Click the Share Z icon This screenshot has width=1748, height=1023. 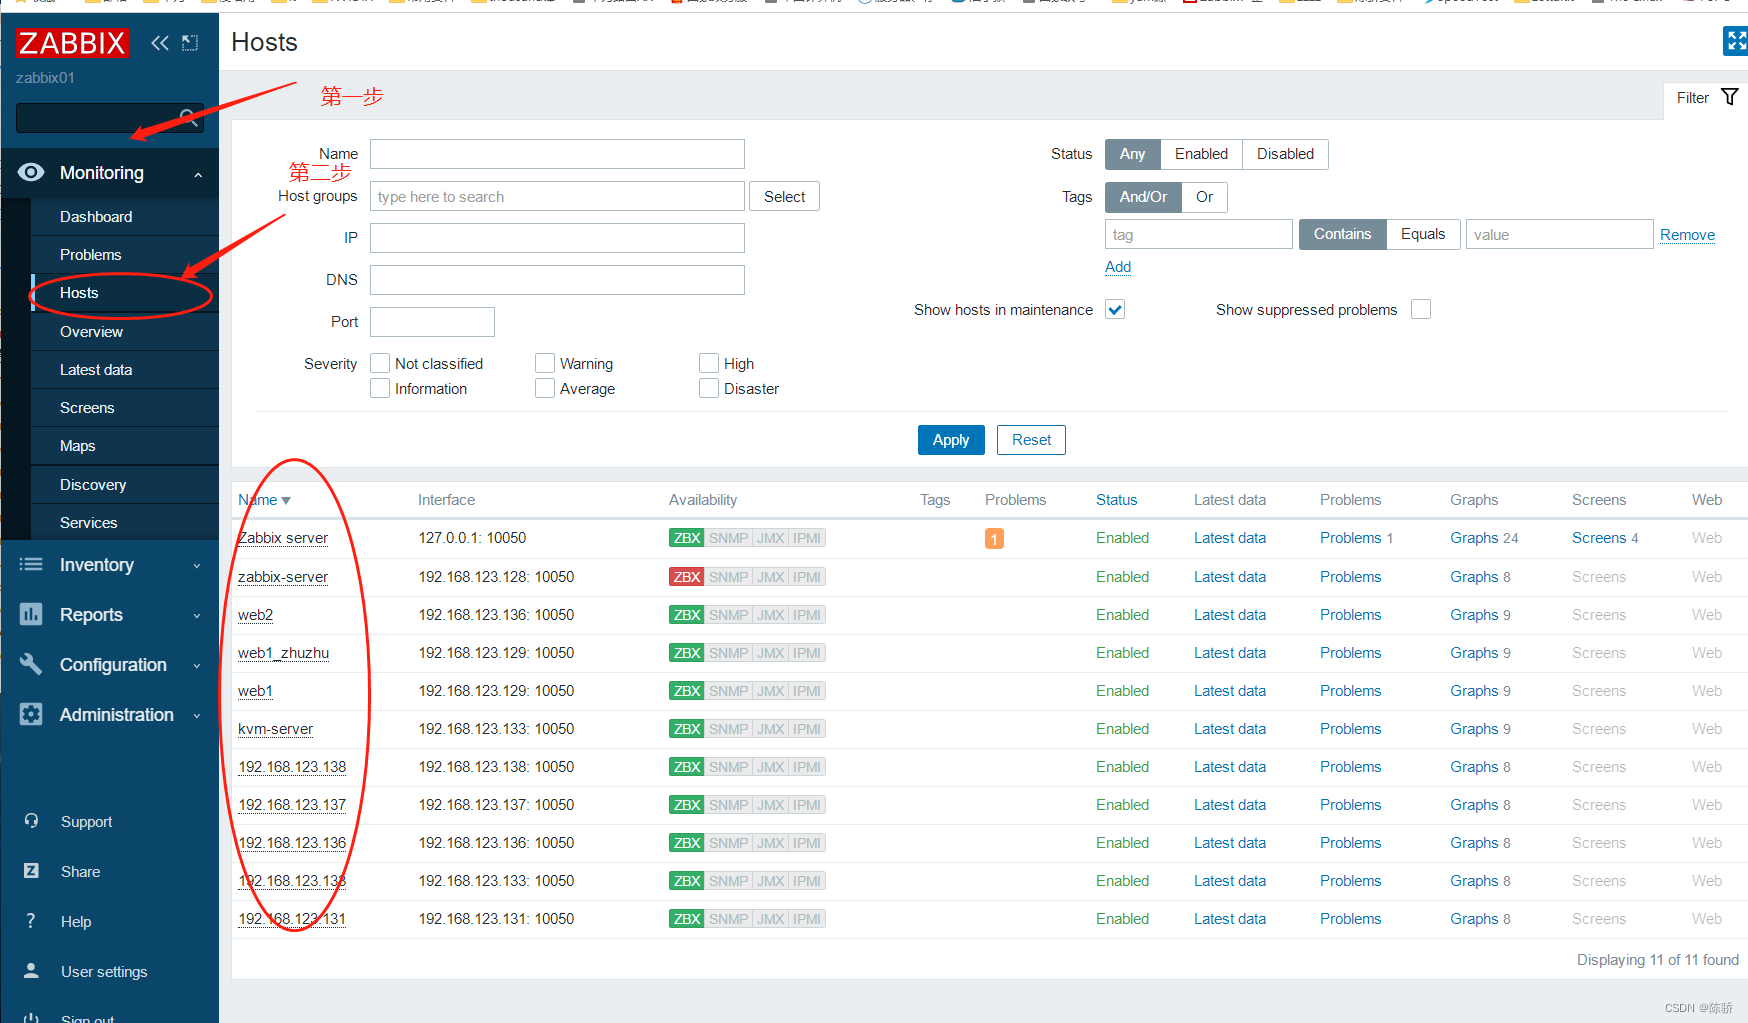tap(31, 871)
